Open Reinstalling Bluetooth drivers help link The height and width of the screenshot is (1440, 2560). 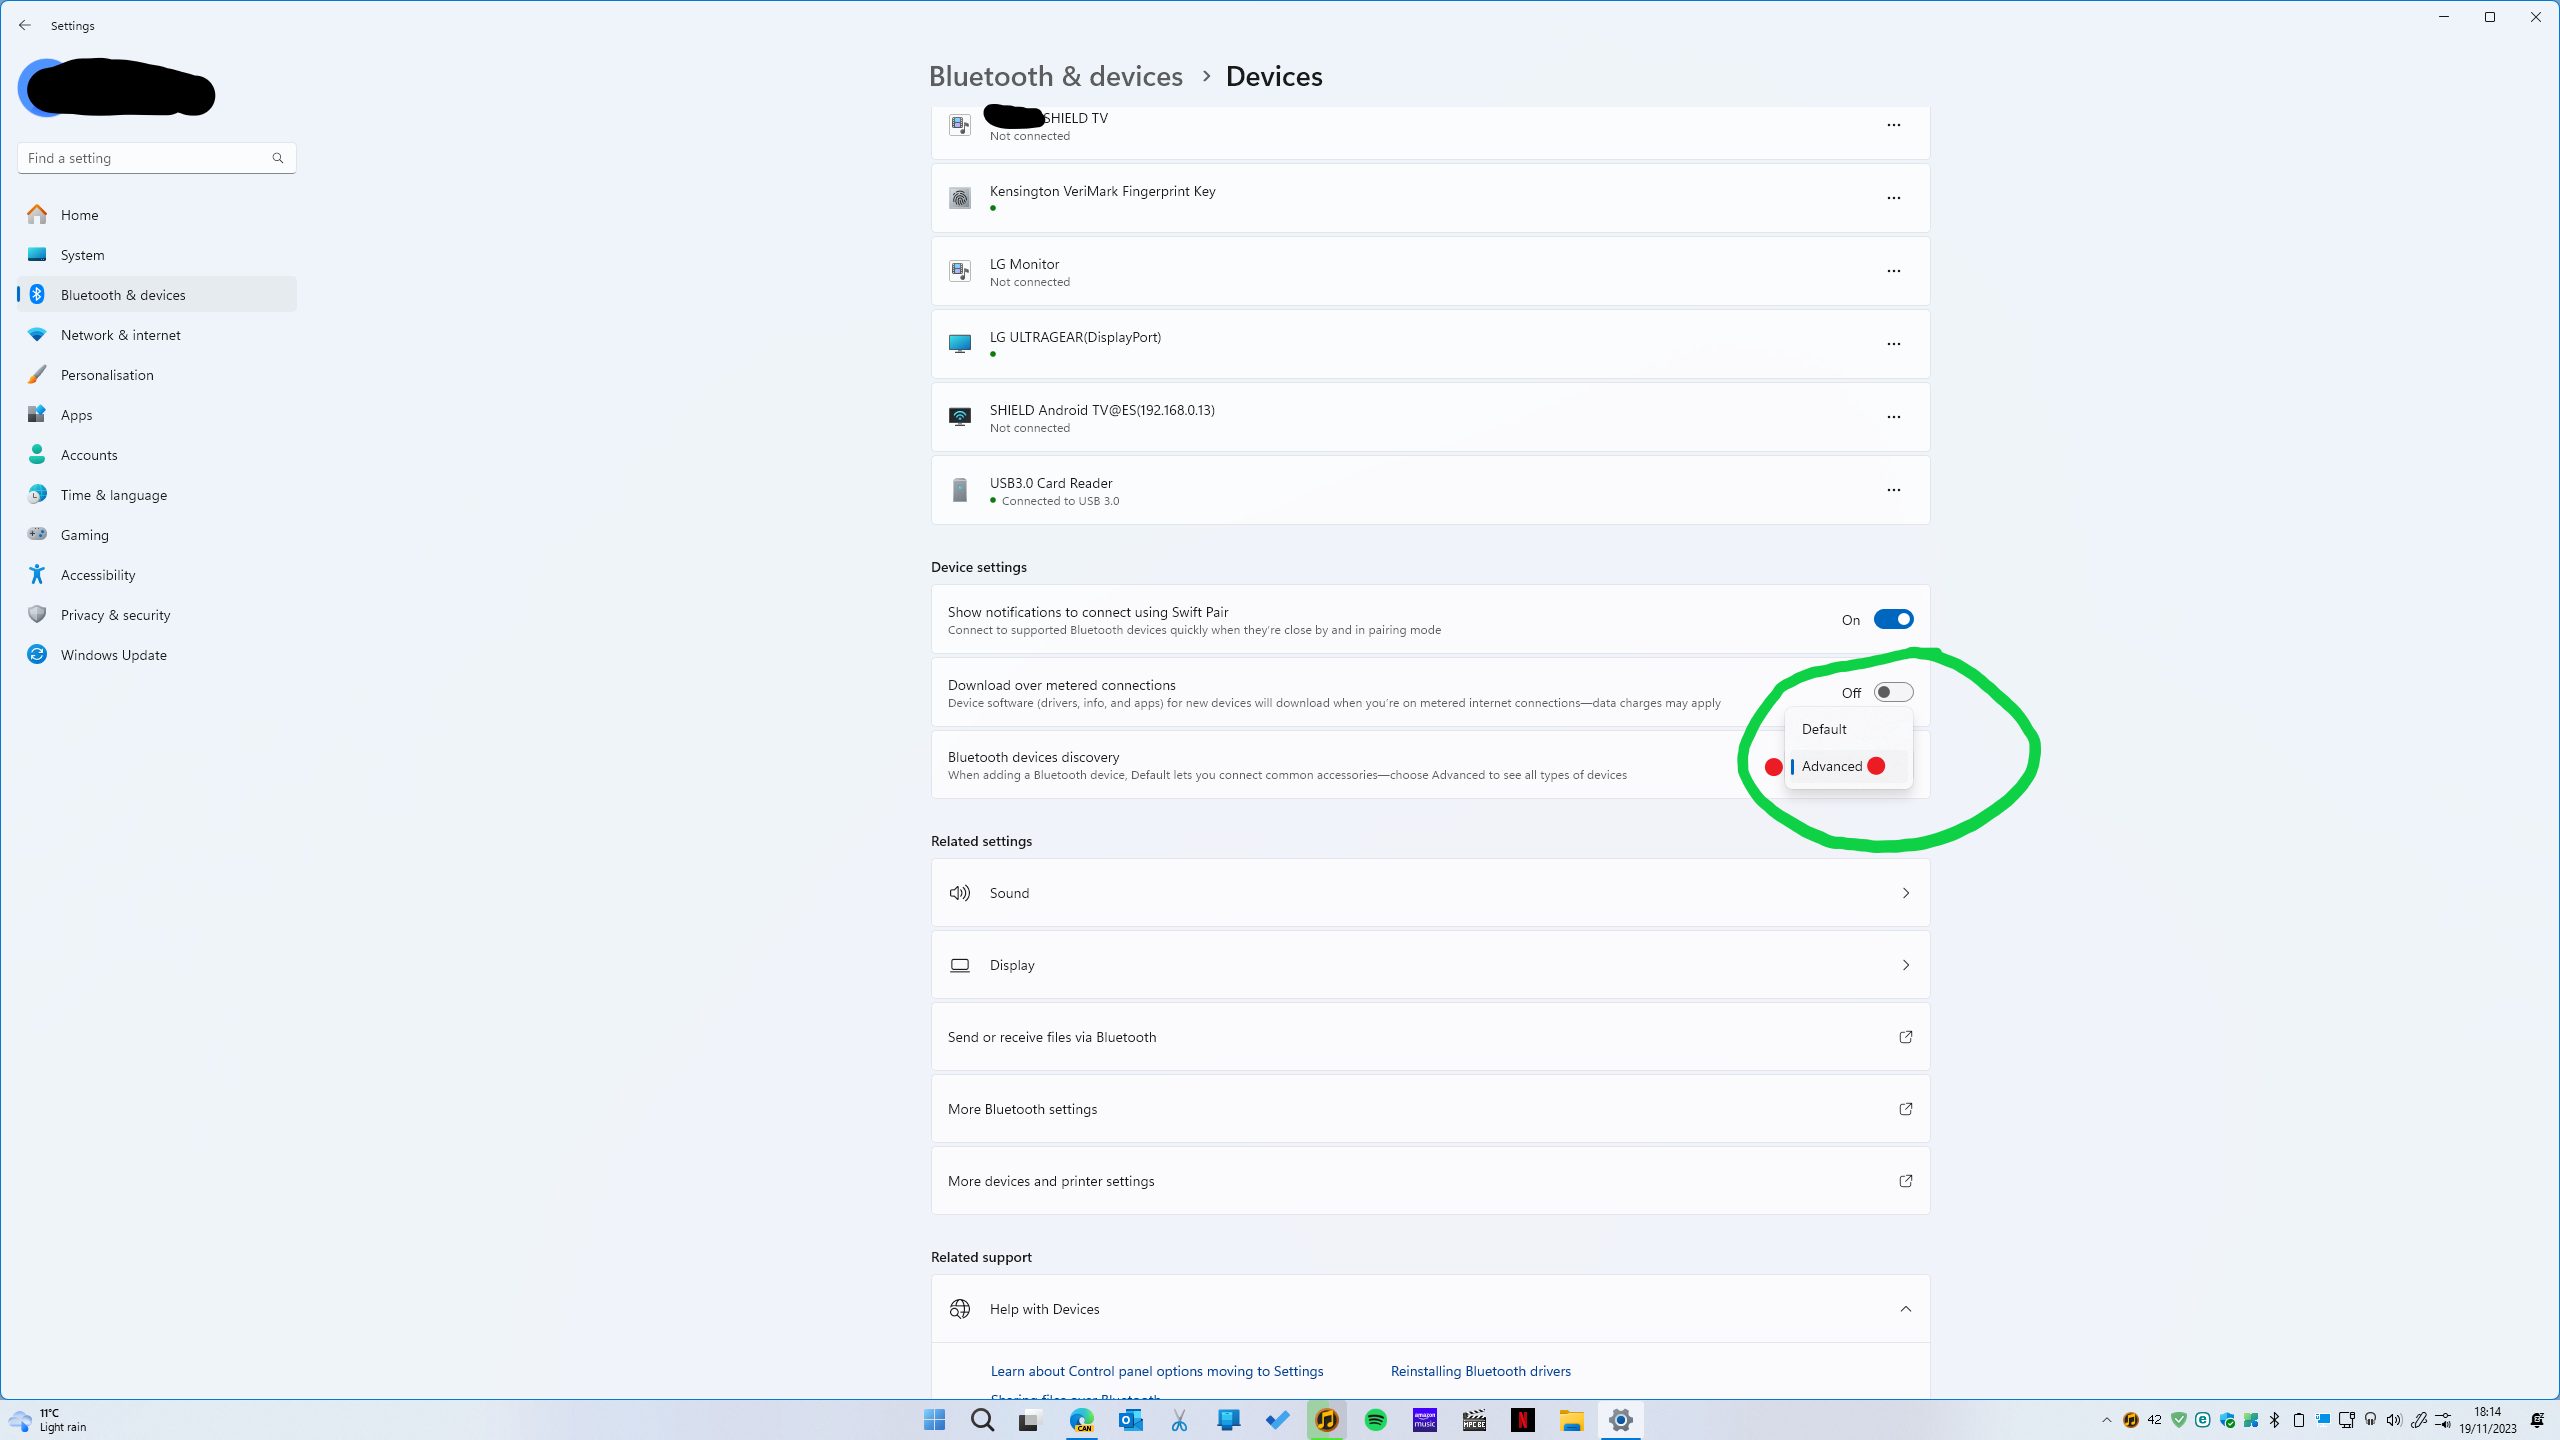pyautogui.click(x=1480, y=1371)
